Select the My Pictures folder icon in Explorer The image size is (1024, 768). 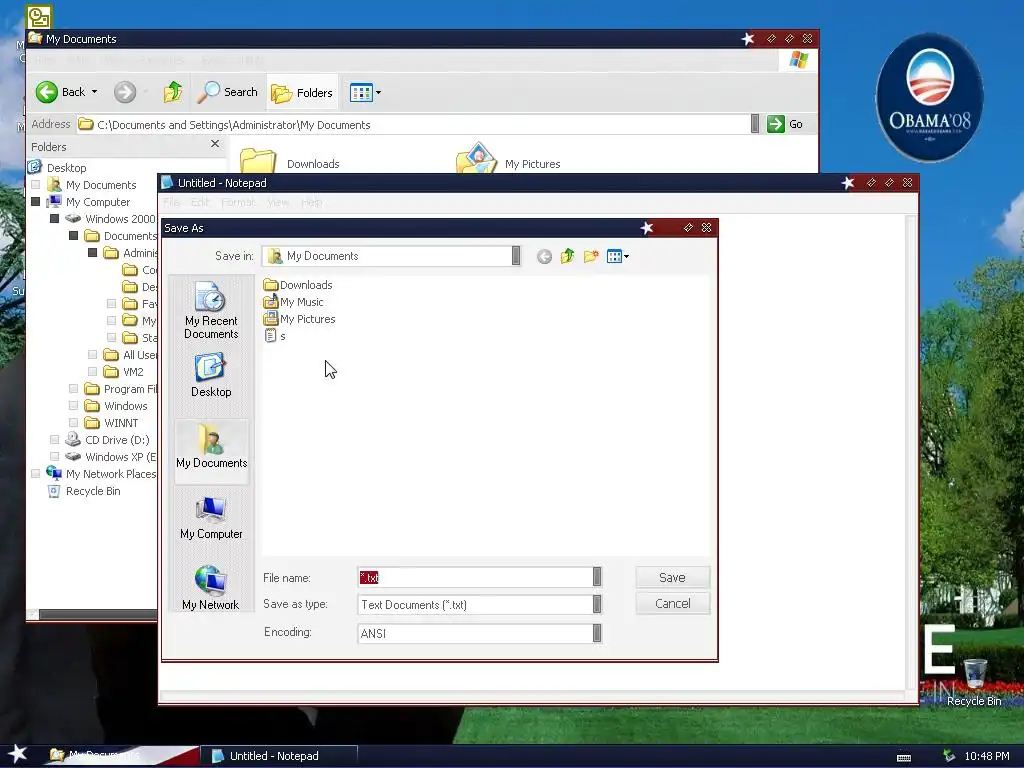(477, 159)
